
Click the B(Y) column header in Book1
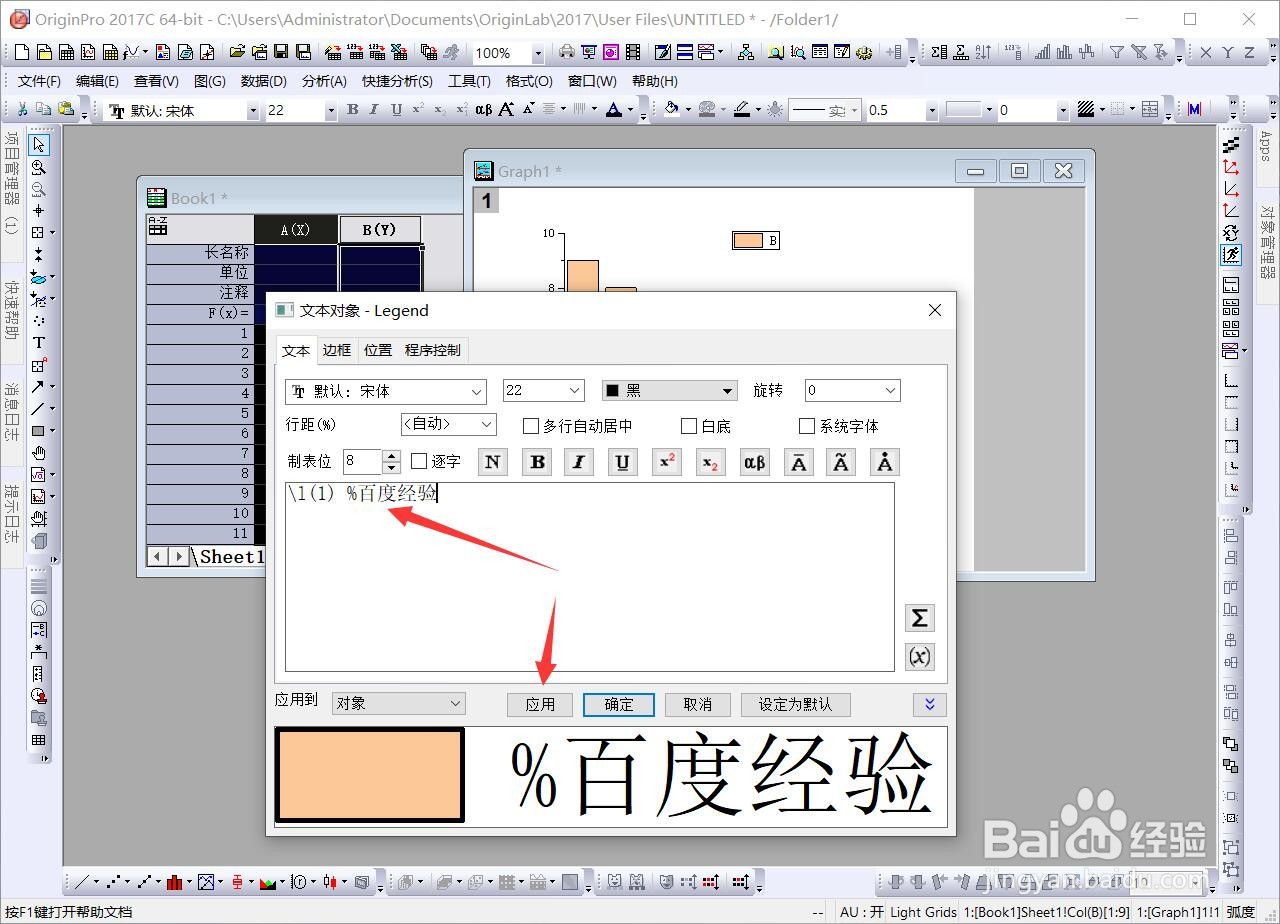(x=380, y=229)
